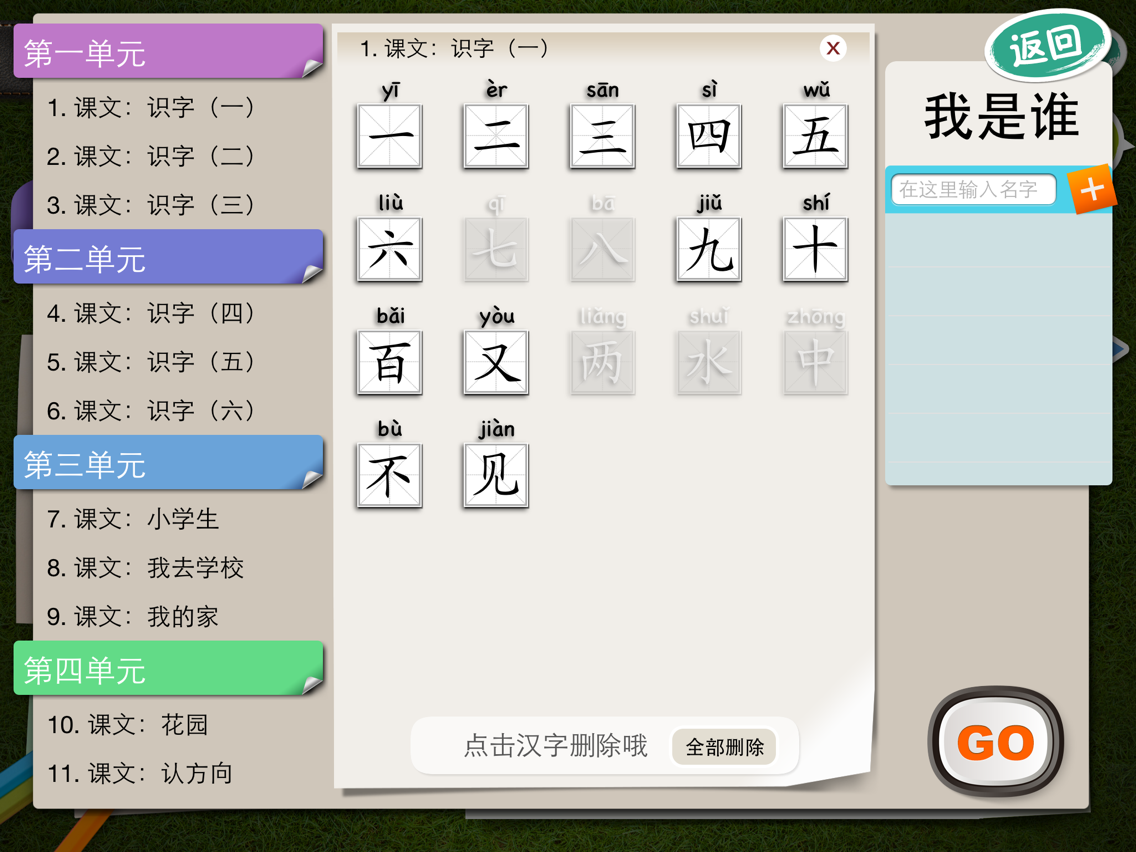Tap the greyed-out 水 (shuǐ) tile
Screen dimensions: 1136x852
[x=709, y=362]
